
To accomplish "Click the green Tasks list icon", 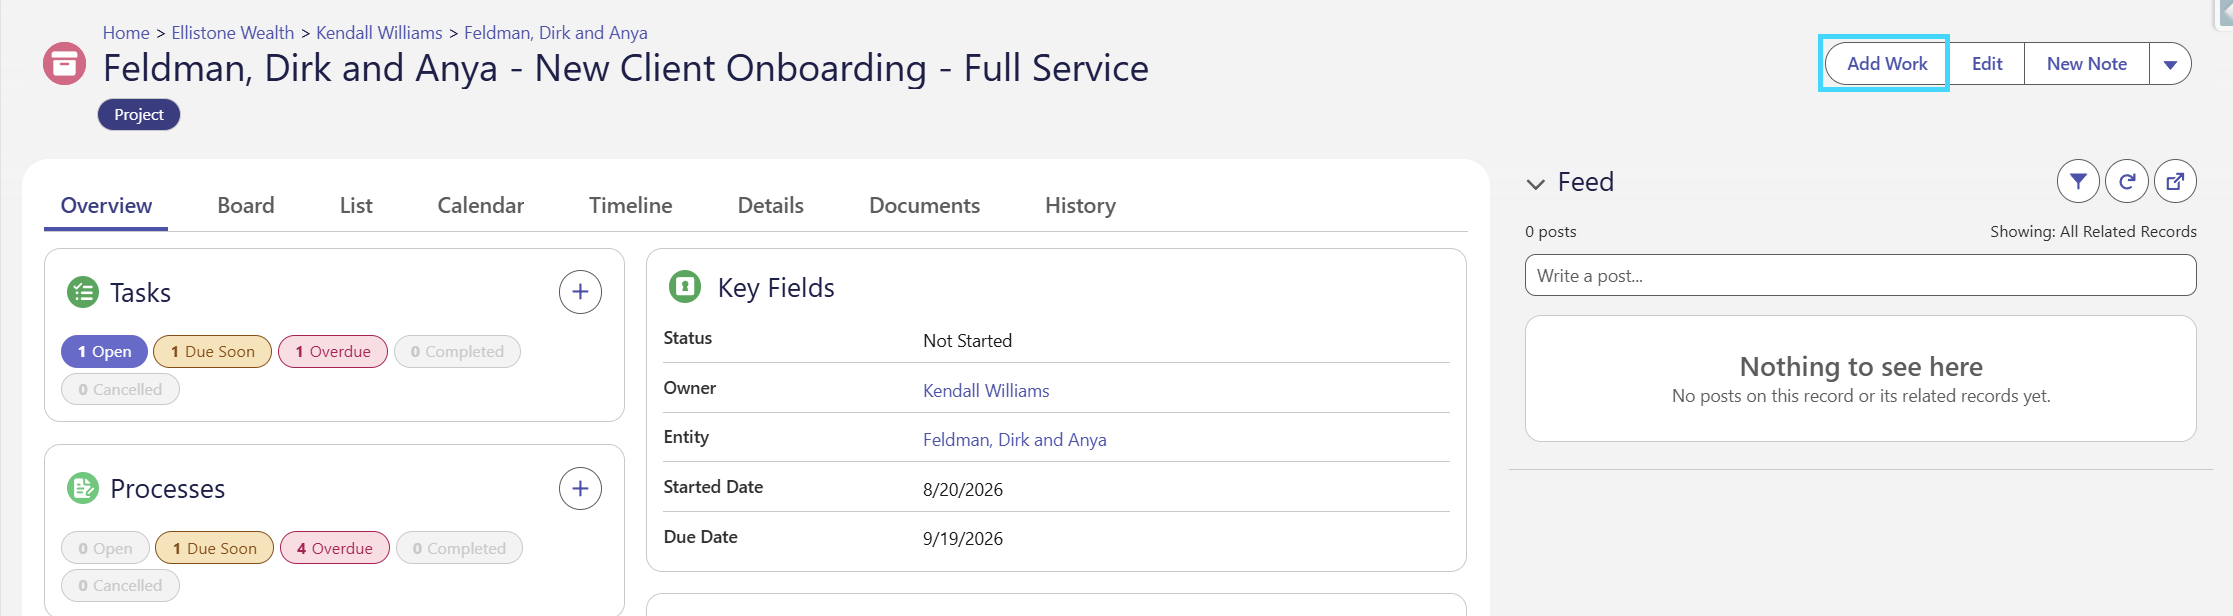I will pyautogui.click(x=83, y=293).
